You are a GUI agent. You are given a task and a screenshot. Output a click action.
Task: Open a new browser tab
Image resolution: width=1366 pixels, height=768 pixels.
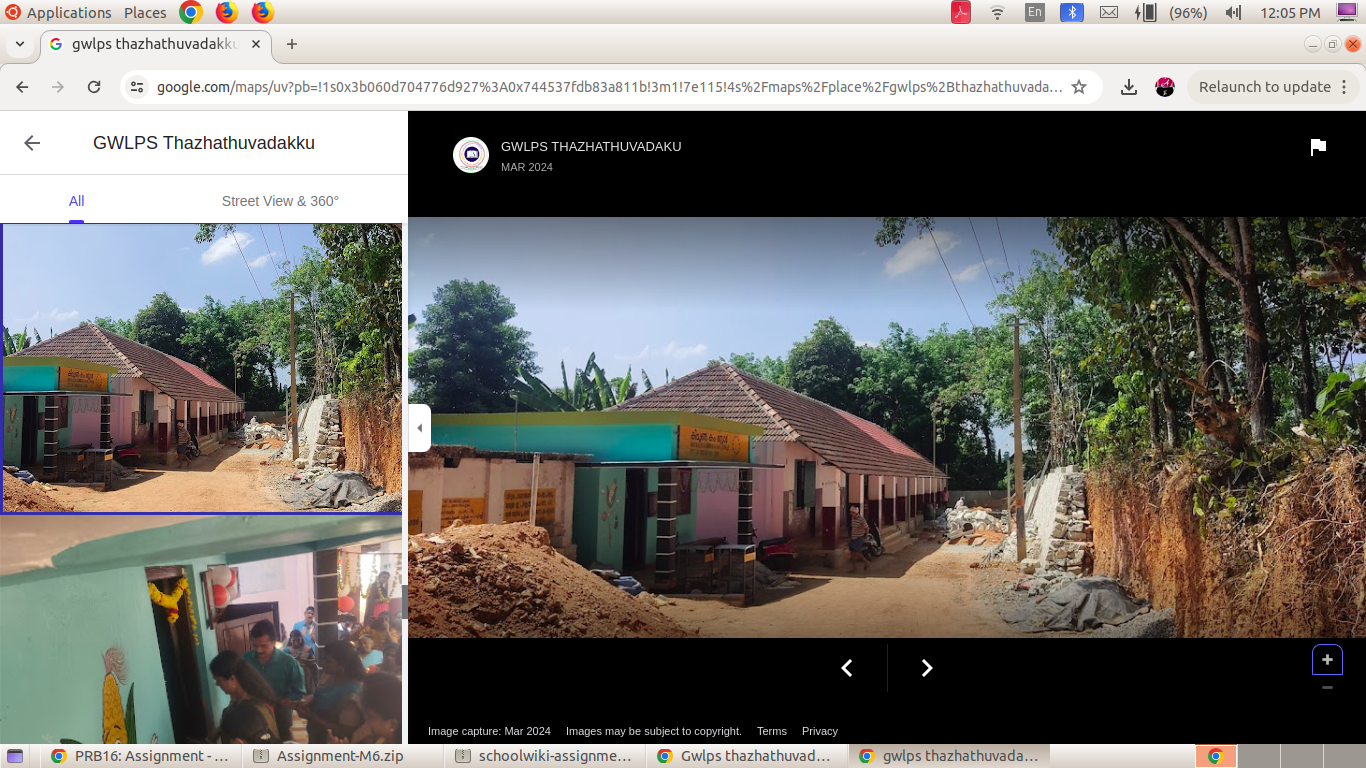(x=292, y=44)
